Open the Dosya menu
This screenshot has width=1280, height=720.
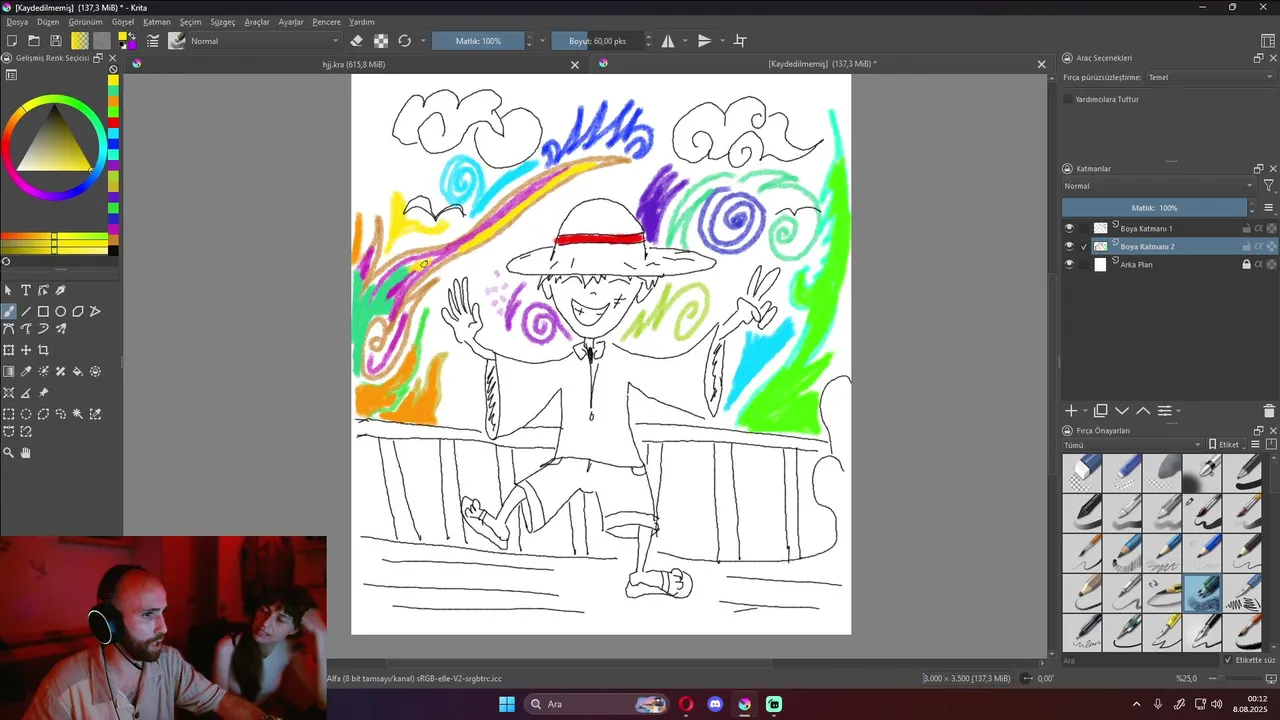(x=17, y=22)
